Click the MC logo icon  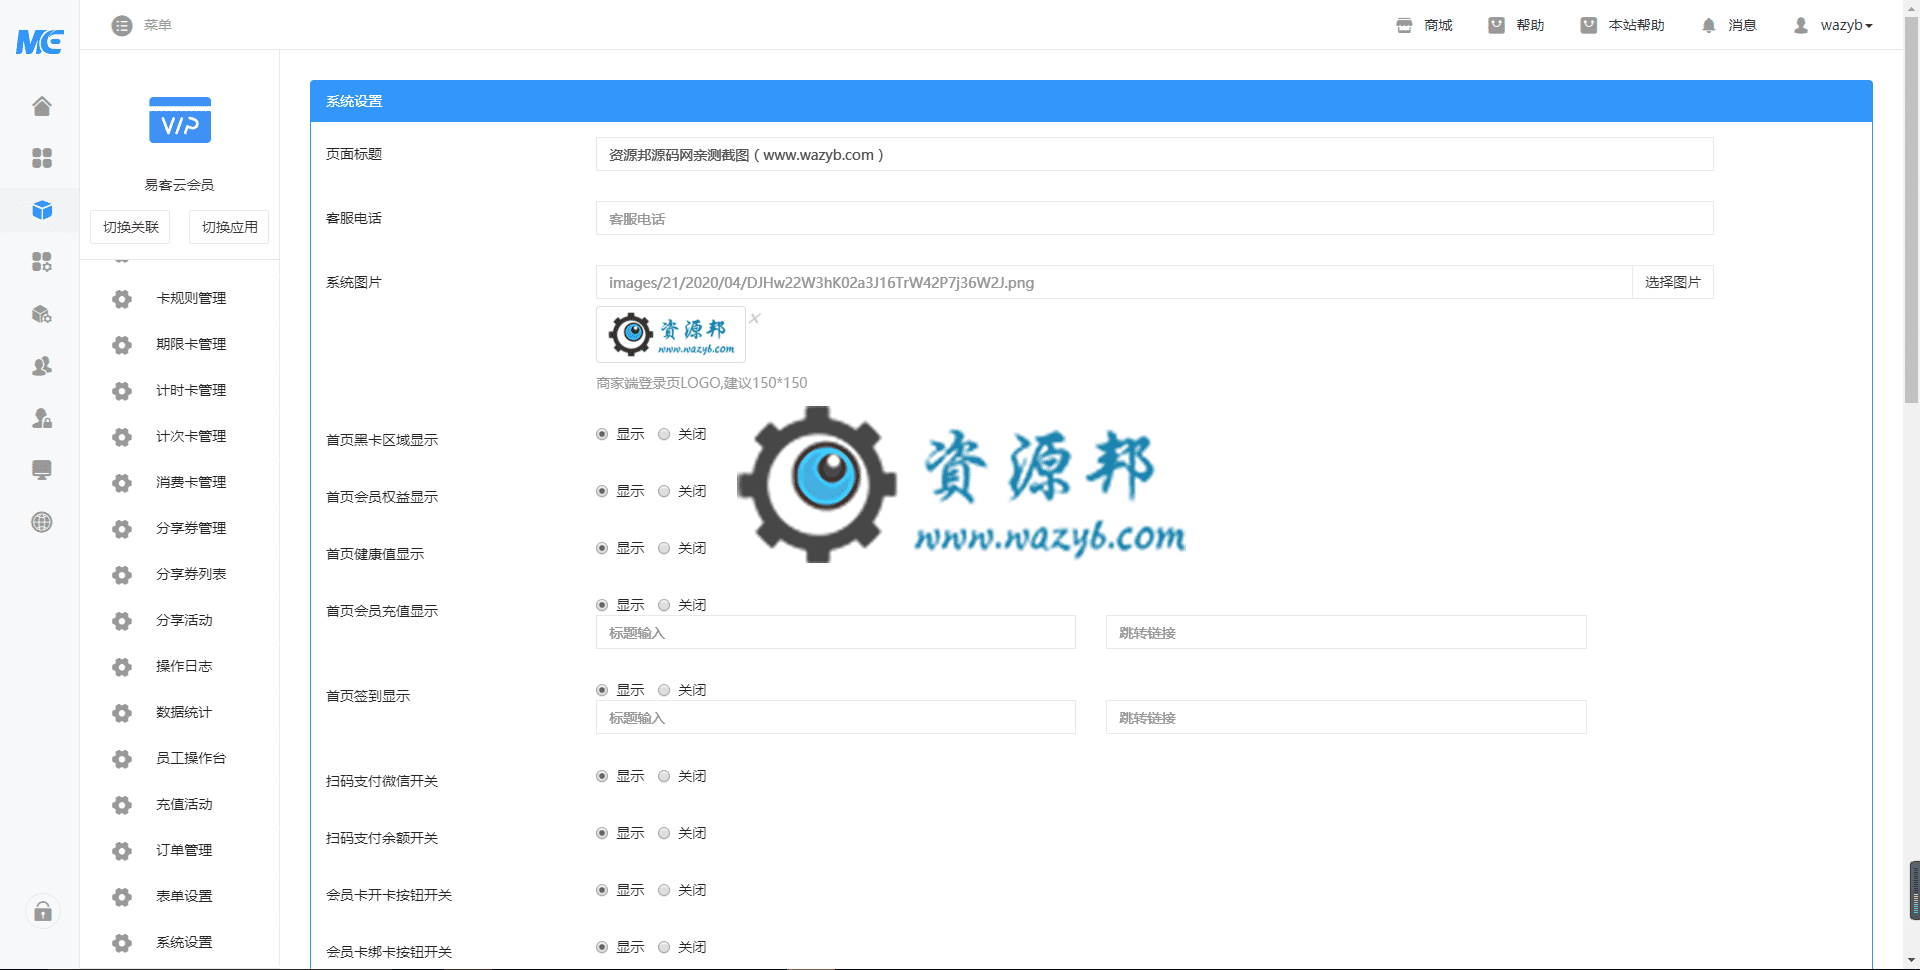click(x=40, y=41)
